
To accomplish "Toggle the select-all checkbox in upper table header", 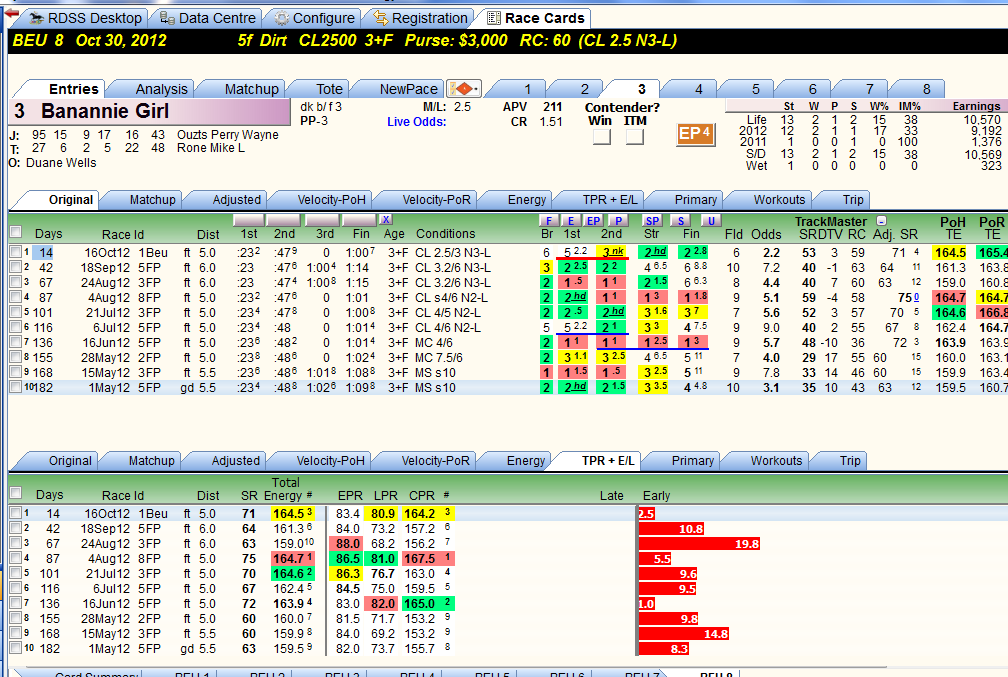I will (16, 232).
